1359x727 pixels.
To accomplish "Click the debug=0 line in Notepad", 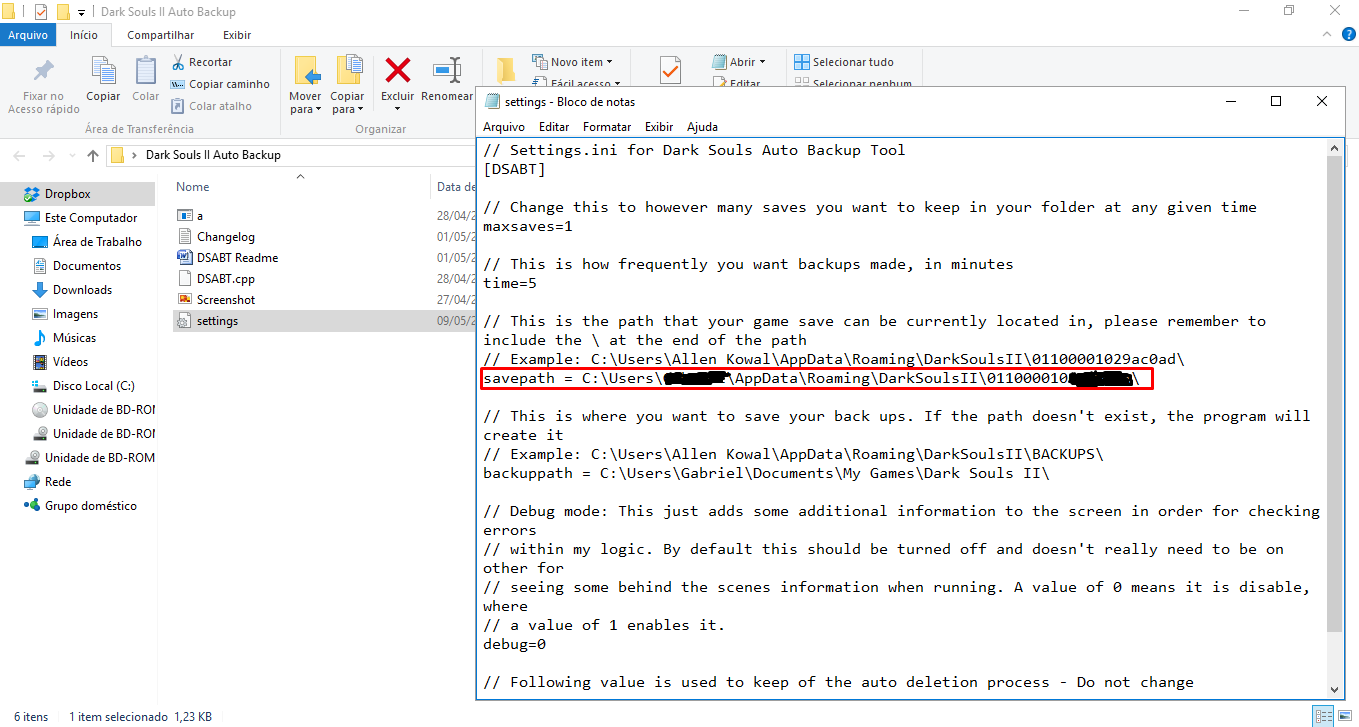I will tap(515, 645).
